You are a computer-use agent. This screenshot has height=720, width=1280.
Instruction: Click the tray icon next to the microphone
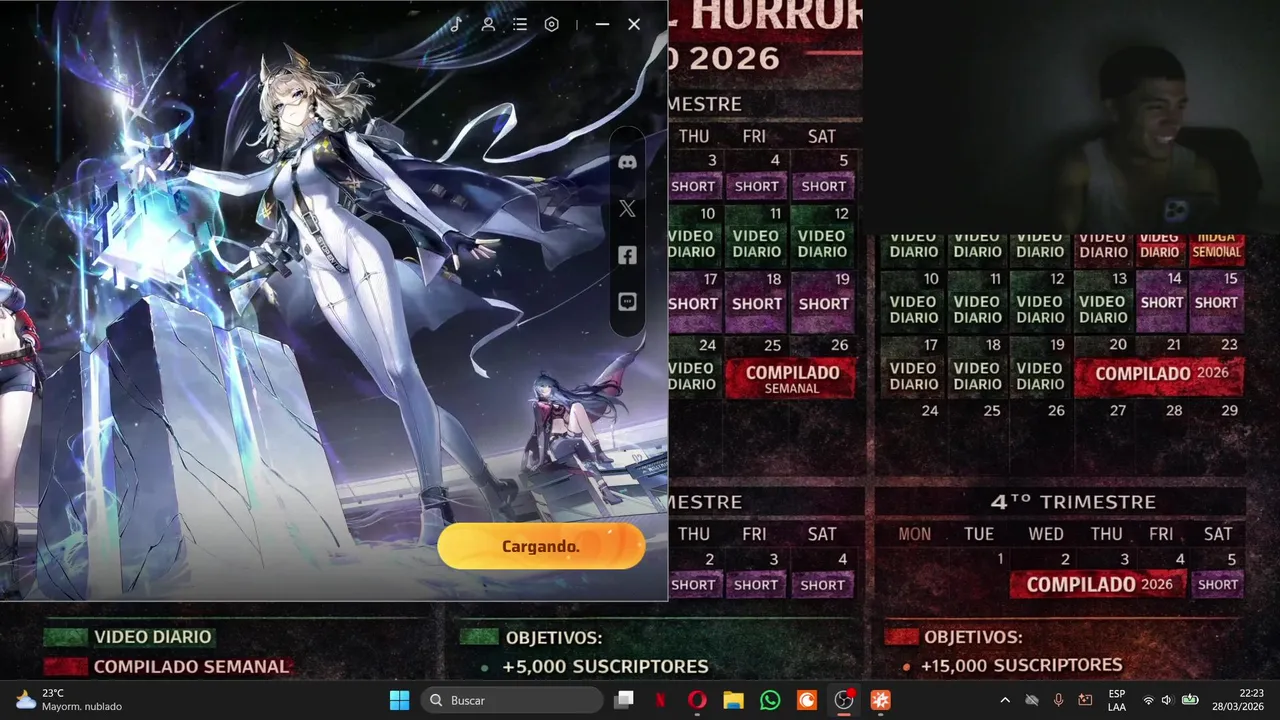pos(1085,700)
